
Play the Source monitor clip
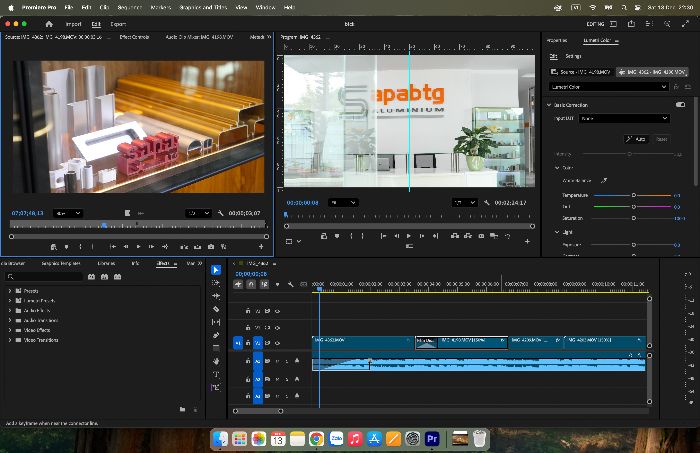pos(139,247)
